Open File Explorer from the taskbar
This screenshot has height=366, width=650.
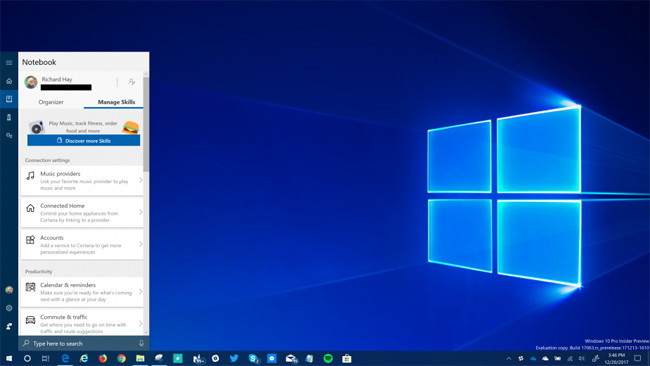point(140,358)
